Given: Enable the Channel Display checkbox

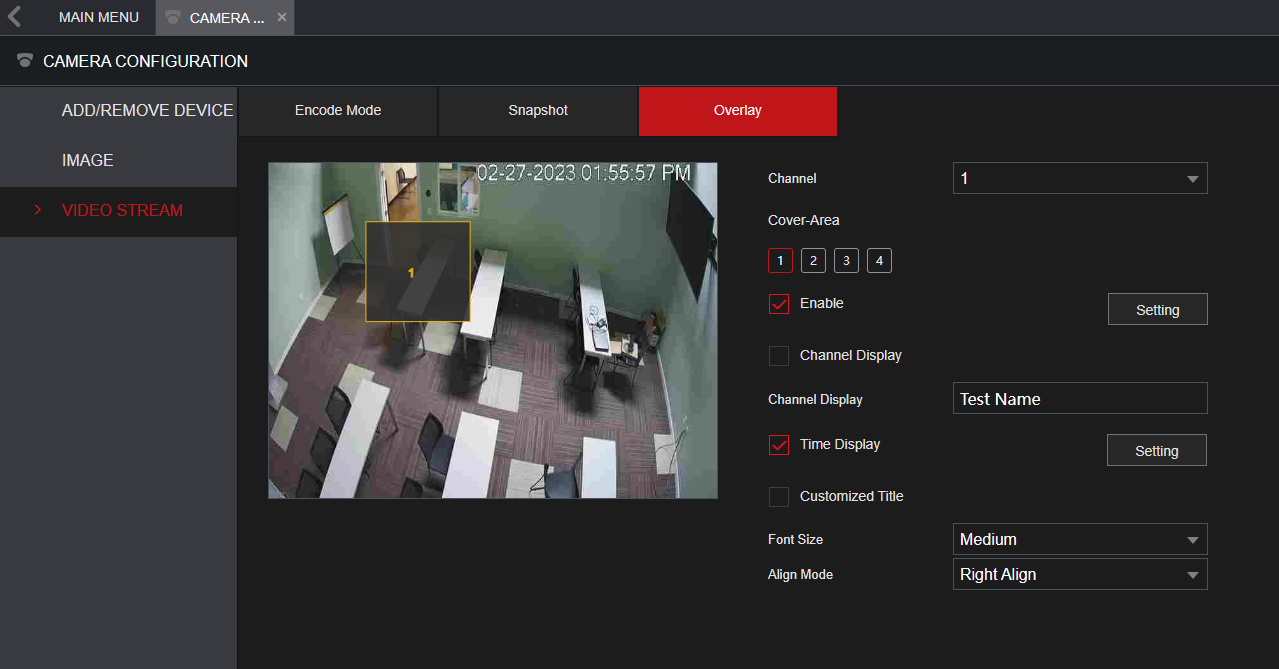Looking at the screenshot, I should click(x=779, y=356).
